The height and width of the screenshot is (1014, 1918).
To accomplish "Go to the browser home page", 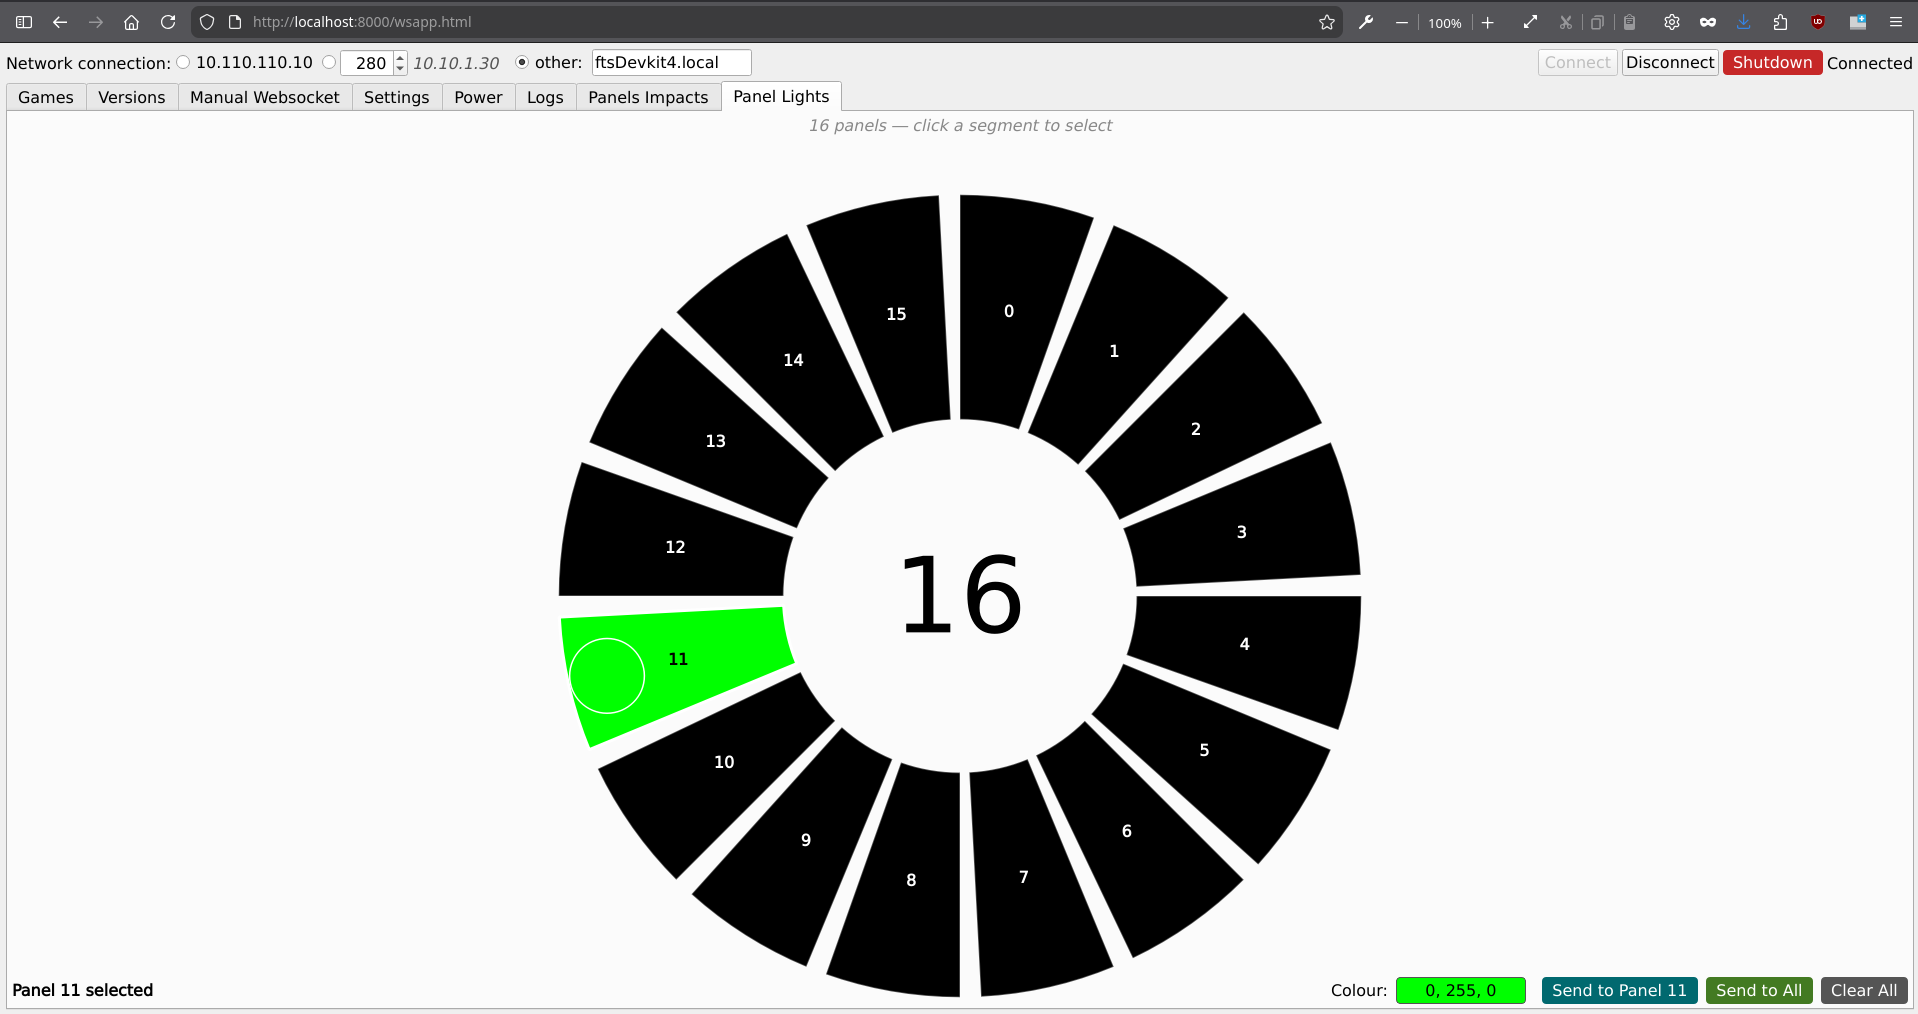I will pos(131,22).
